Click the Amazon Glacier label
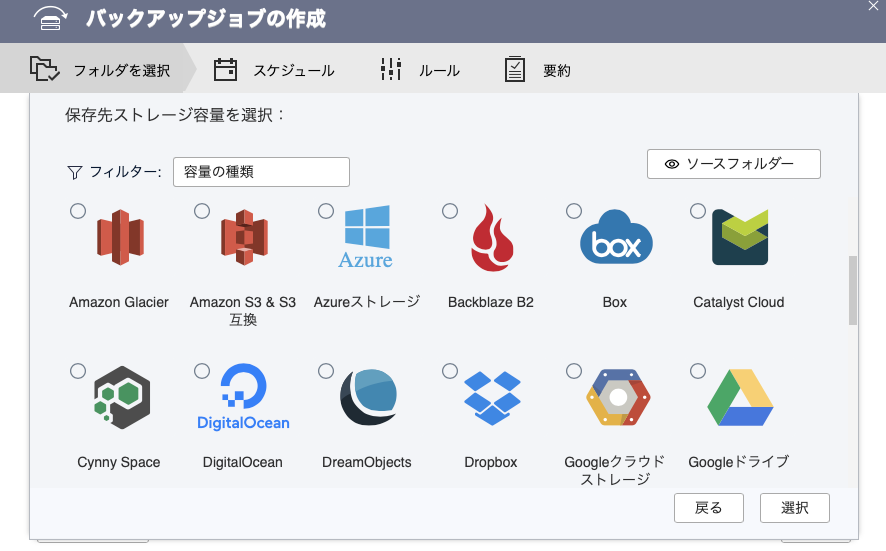The width and height of the screenshot is (886, 551). (x=119, y=302)
